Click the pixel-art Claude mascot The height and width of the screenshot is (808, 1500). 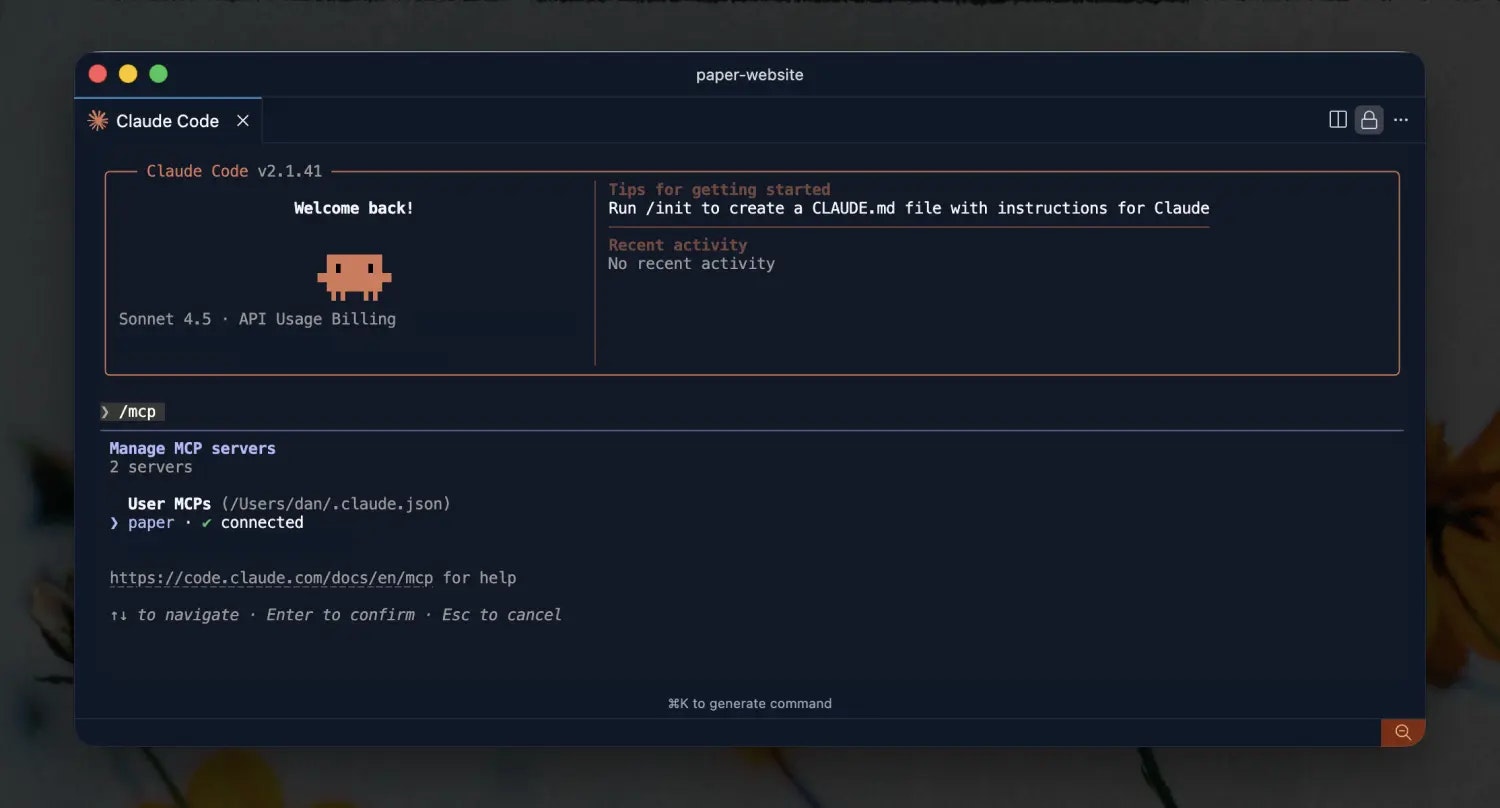click(354, 276)
